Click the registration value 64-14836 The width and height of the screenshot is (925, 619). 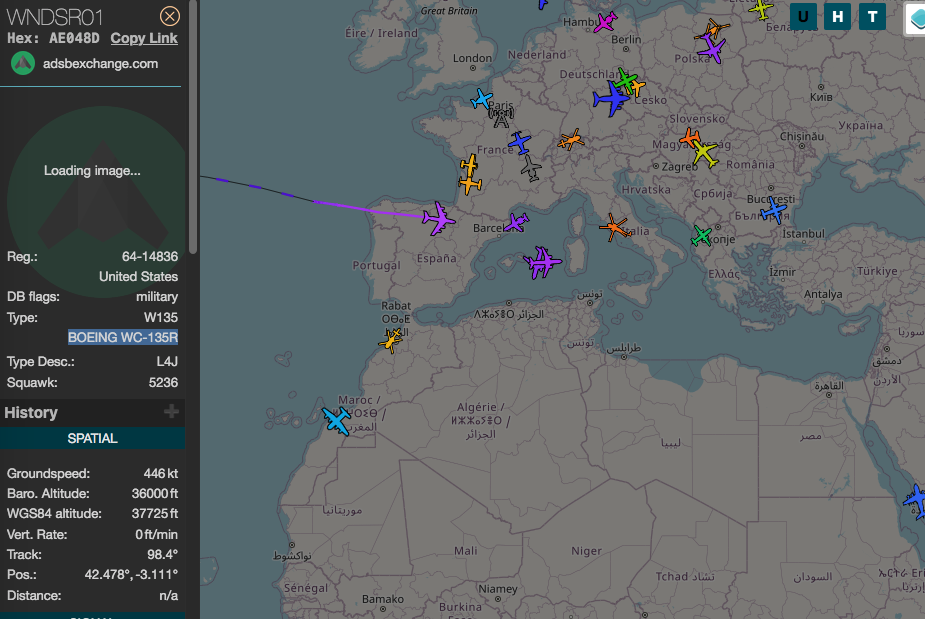coord(150,257)
